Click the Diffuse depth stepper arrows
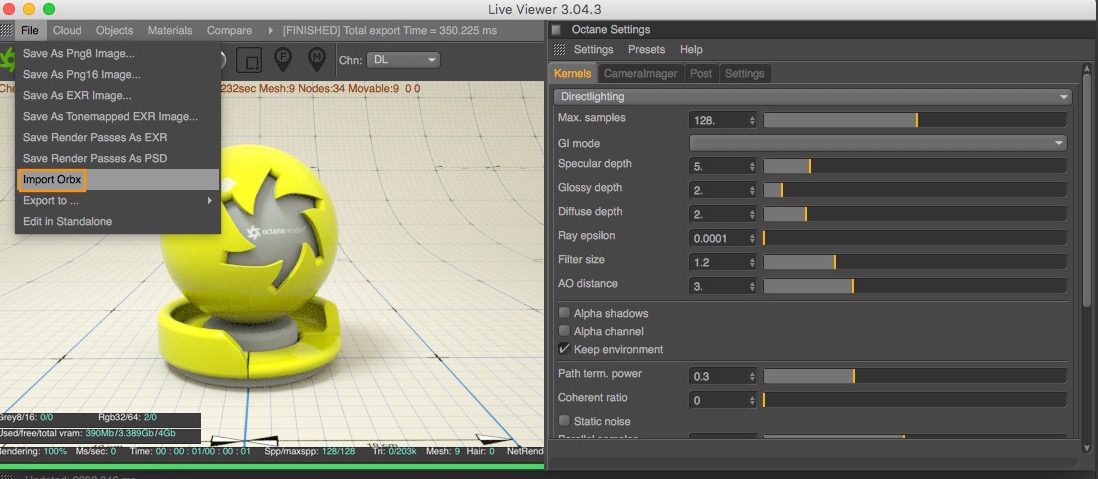 [x=752, y=214]
